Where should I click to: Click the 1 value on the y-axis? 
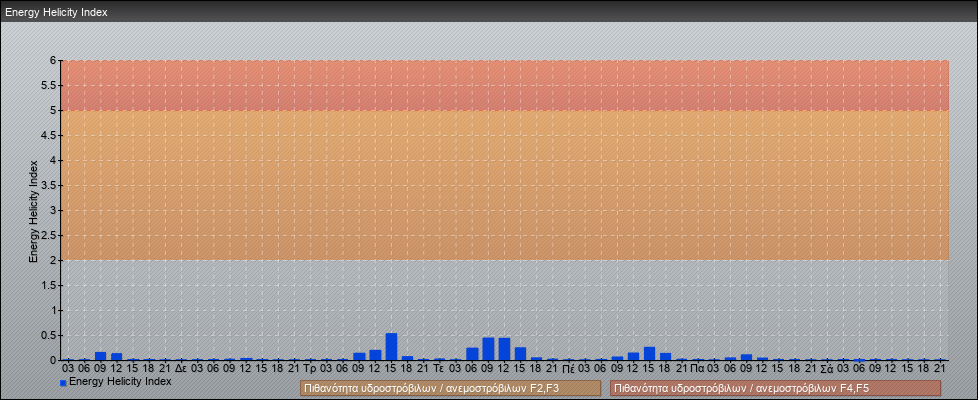point(54,310)
